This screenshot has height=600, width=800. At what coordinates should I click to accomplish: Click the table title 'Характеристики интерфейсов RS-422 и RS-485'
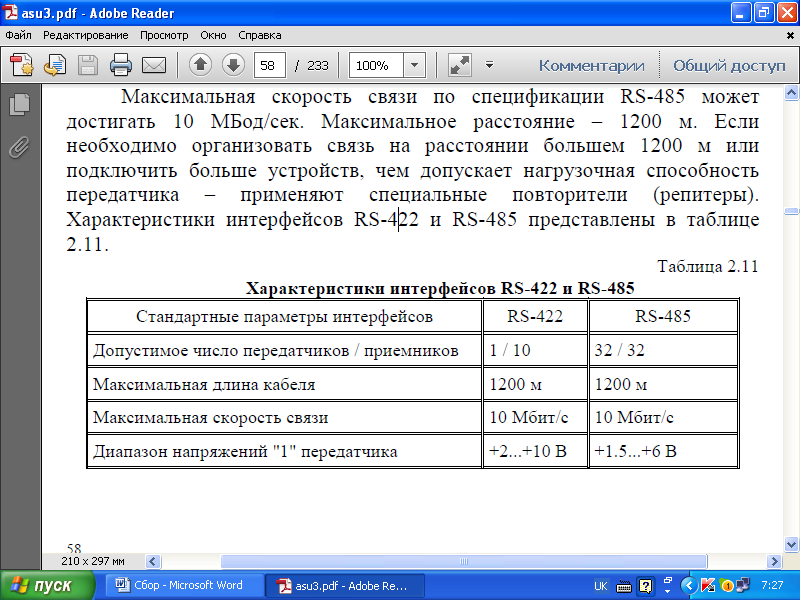point(440,288)
